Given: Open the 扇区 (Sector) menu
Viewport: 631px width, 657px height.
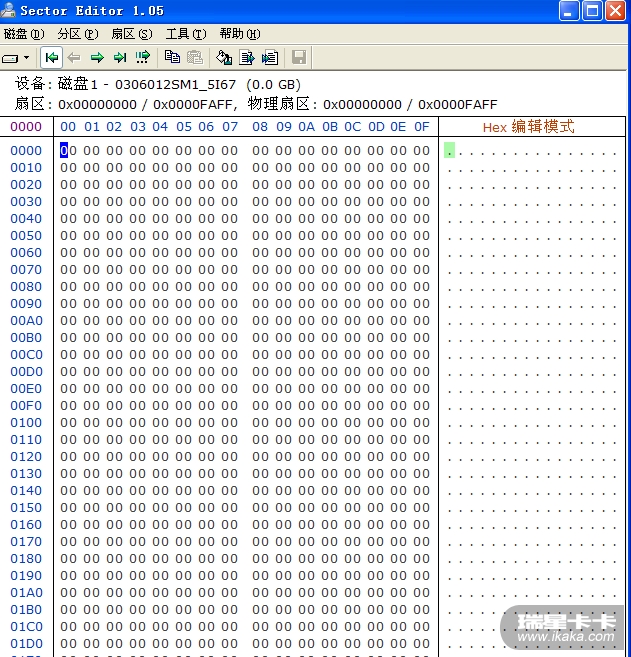Looking at the screenshot, I should (131, 34).
